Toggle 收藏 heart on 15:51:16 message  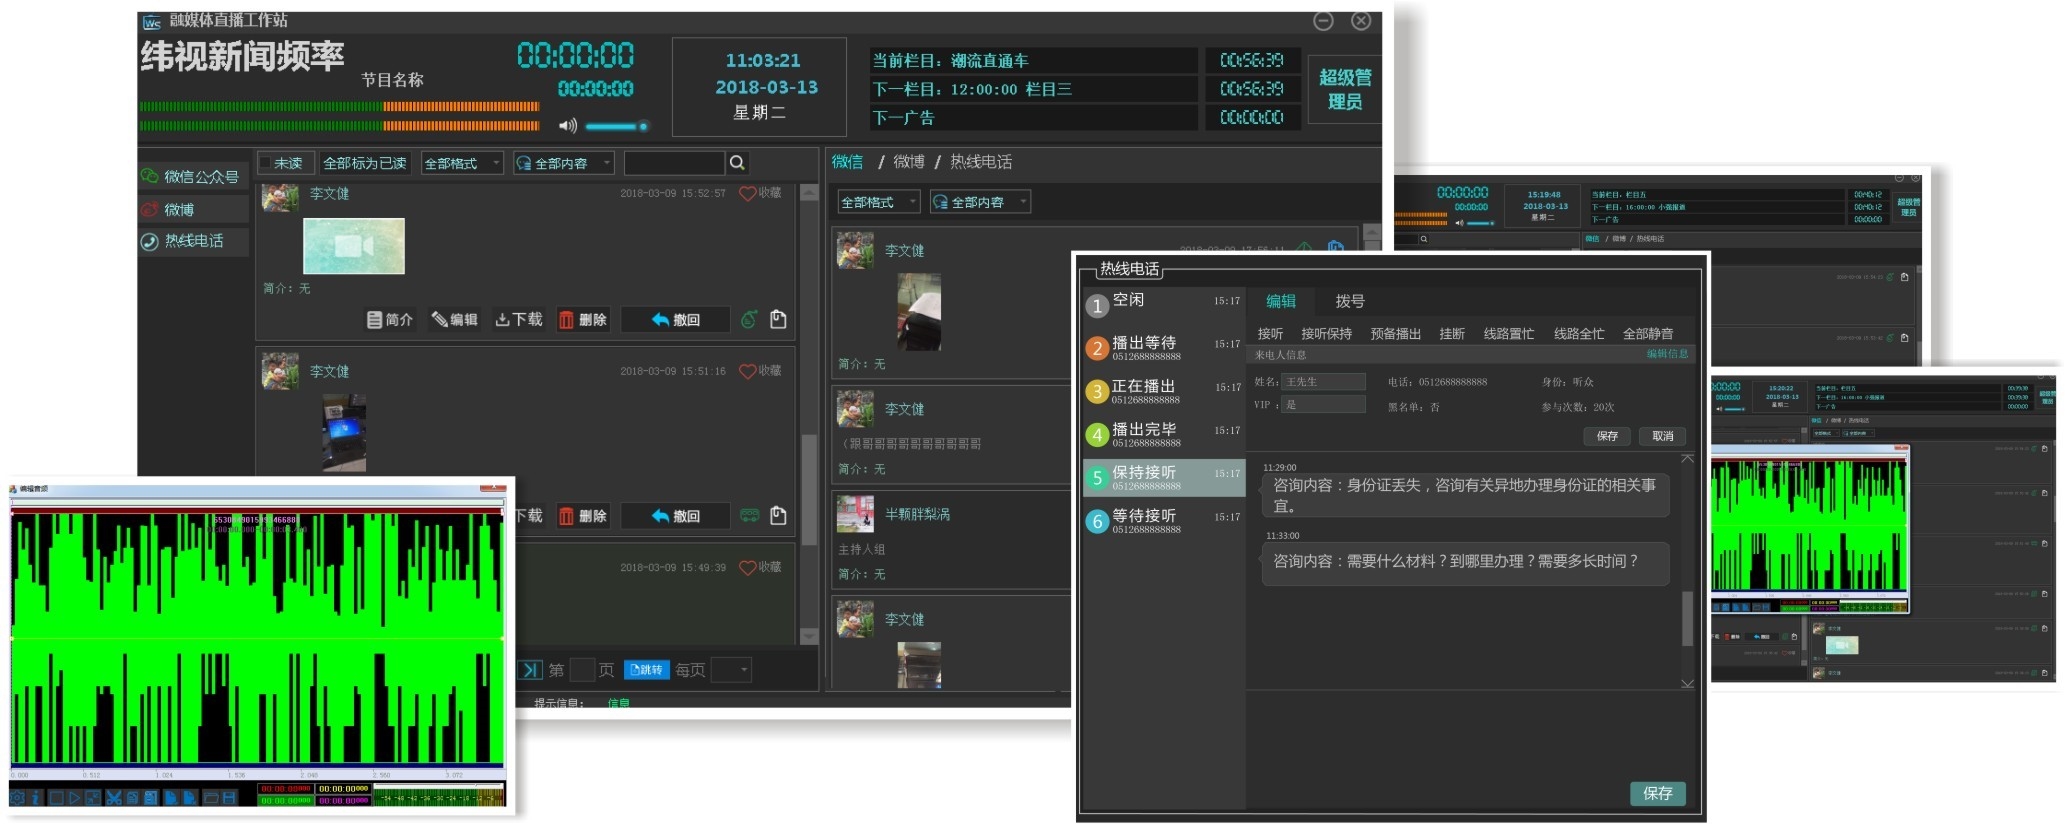[x=747, y=371]
